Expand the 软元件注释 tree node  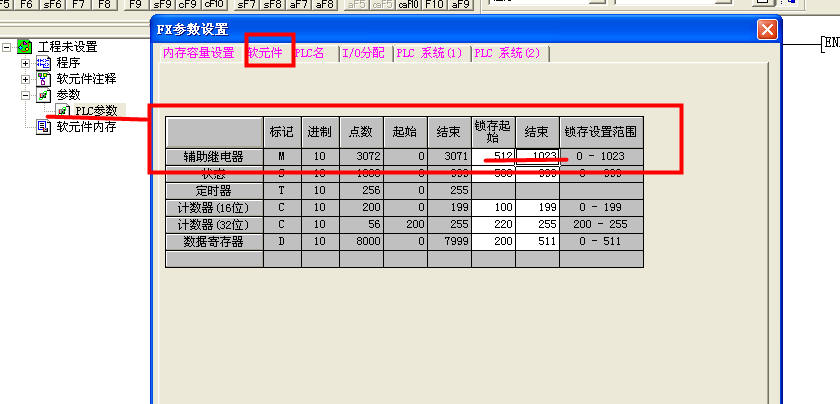tap(26, 79)
